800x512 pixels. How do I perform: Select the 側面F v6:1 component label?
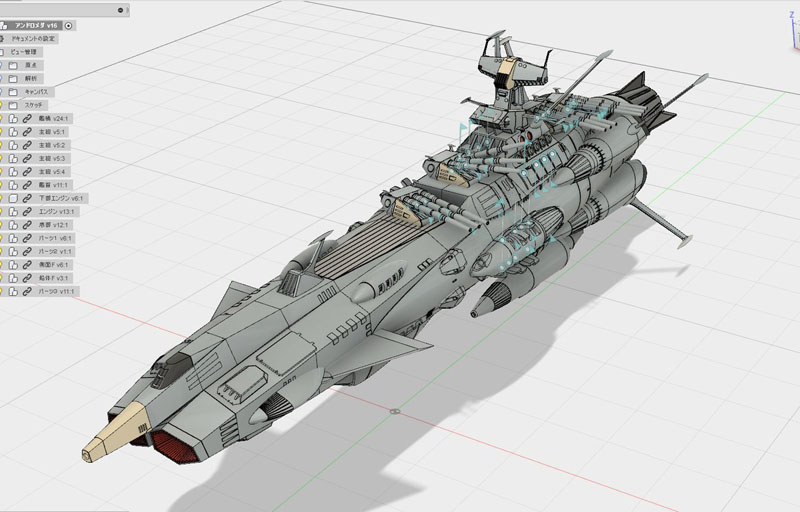[54, 265]
